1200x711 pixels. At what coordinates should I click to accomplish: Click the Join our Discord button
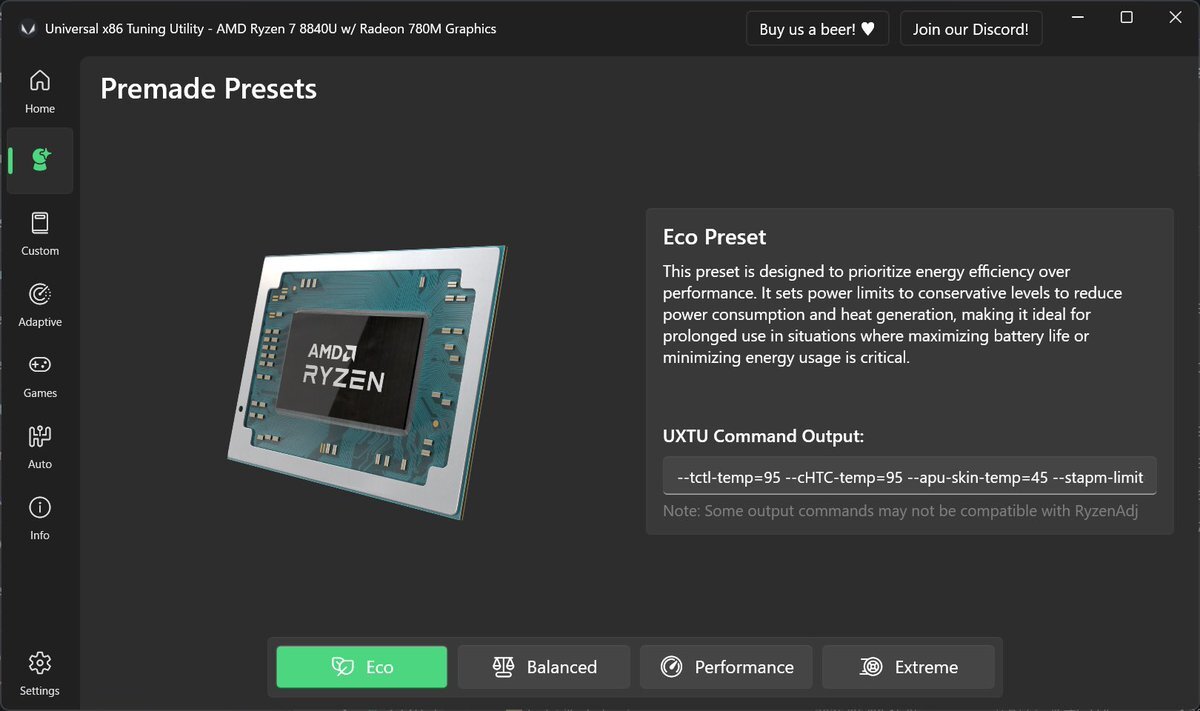coord(971,29)
